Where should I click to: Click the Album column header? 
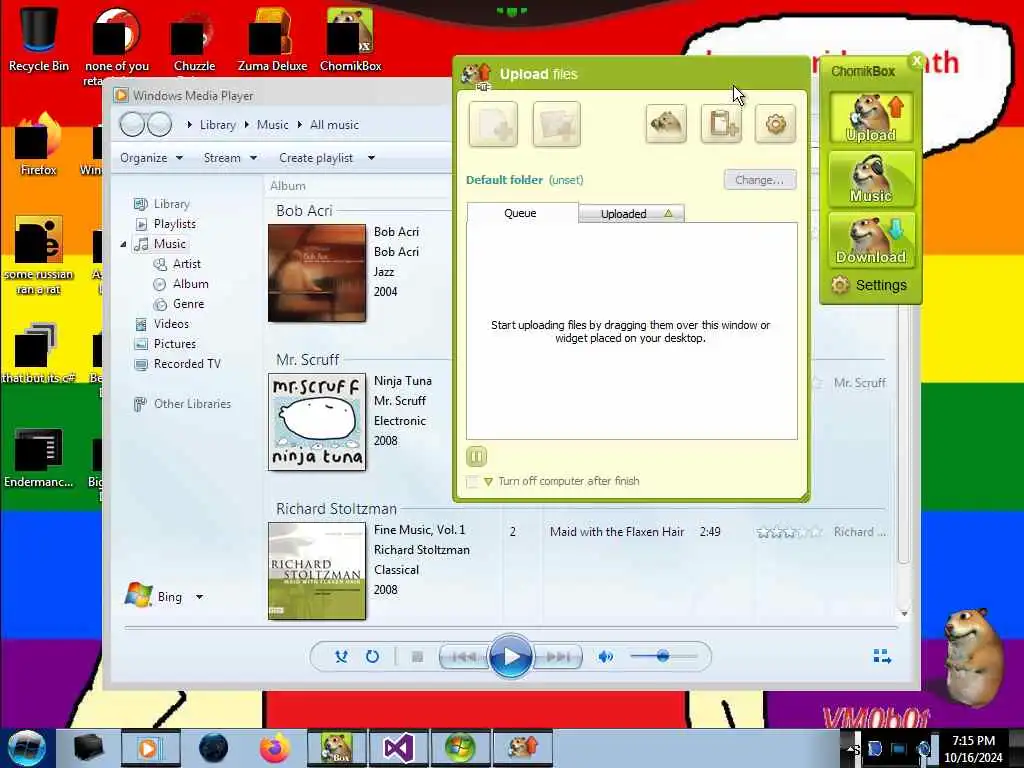288,185
